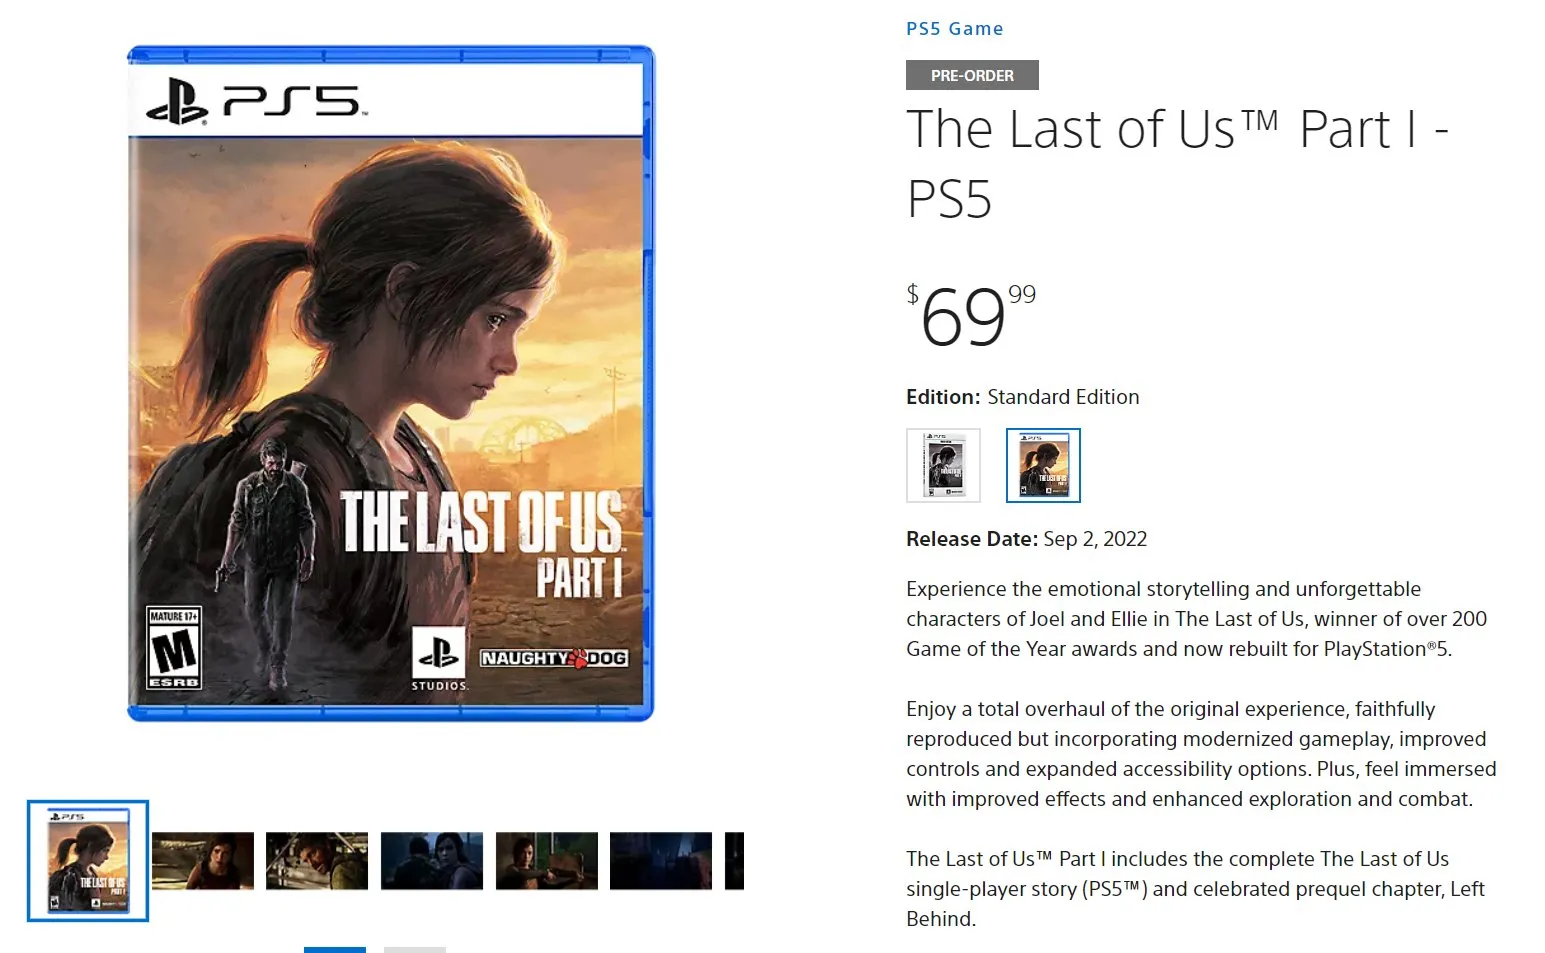Select the black-and-white edition cover option

943,465
